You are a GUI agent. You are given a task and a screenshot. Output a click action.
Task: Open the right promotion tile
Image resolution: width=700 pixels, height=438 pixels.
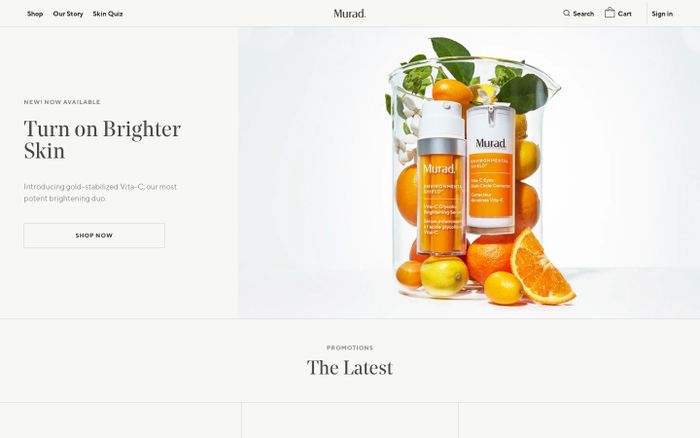579,420
